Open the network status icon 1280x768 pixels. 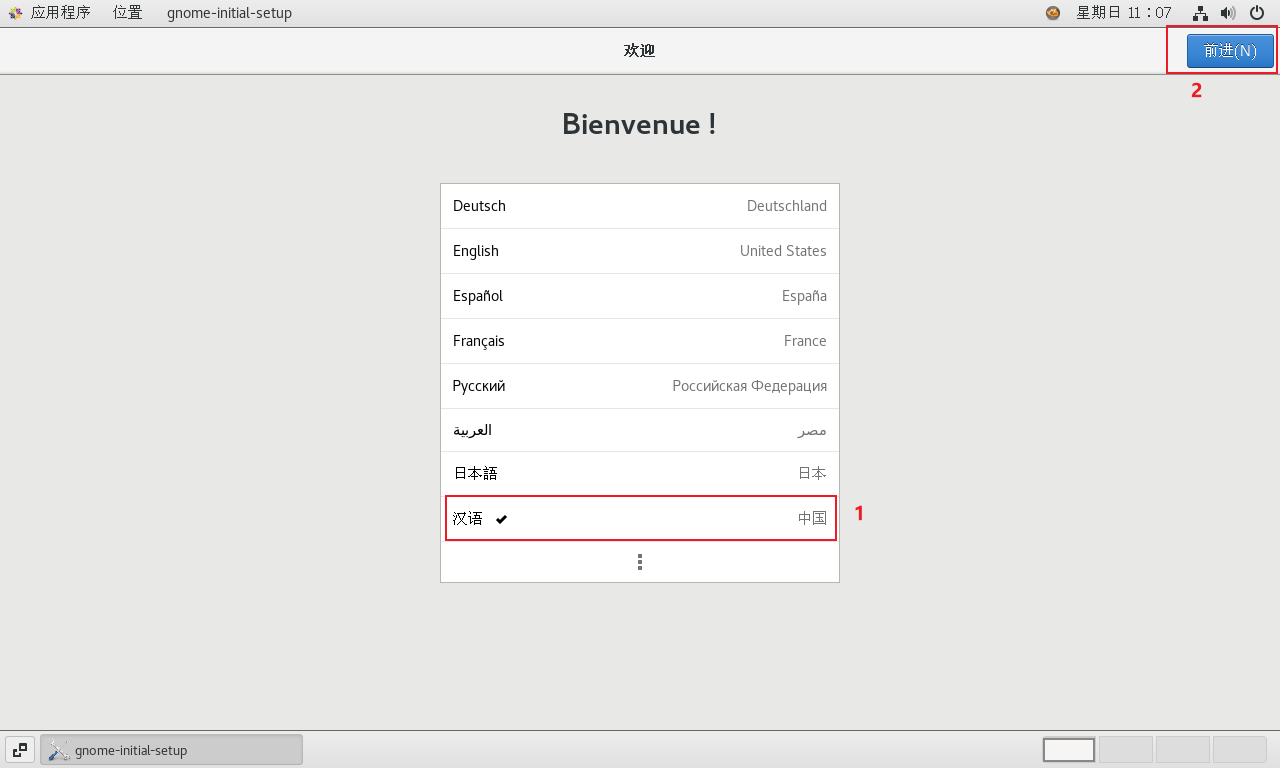[1200, 13]
